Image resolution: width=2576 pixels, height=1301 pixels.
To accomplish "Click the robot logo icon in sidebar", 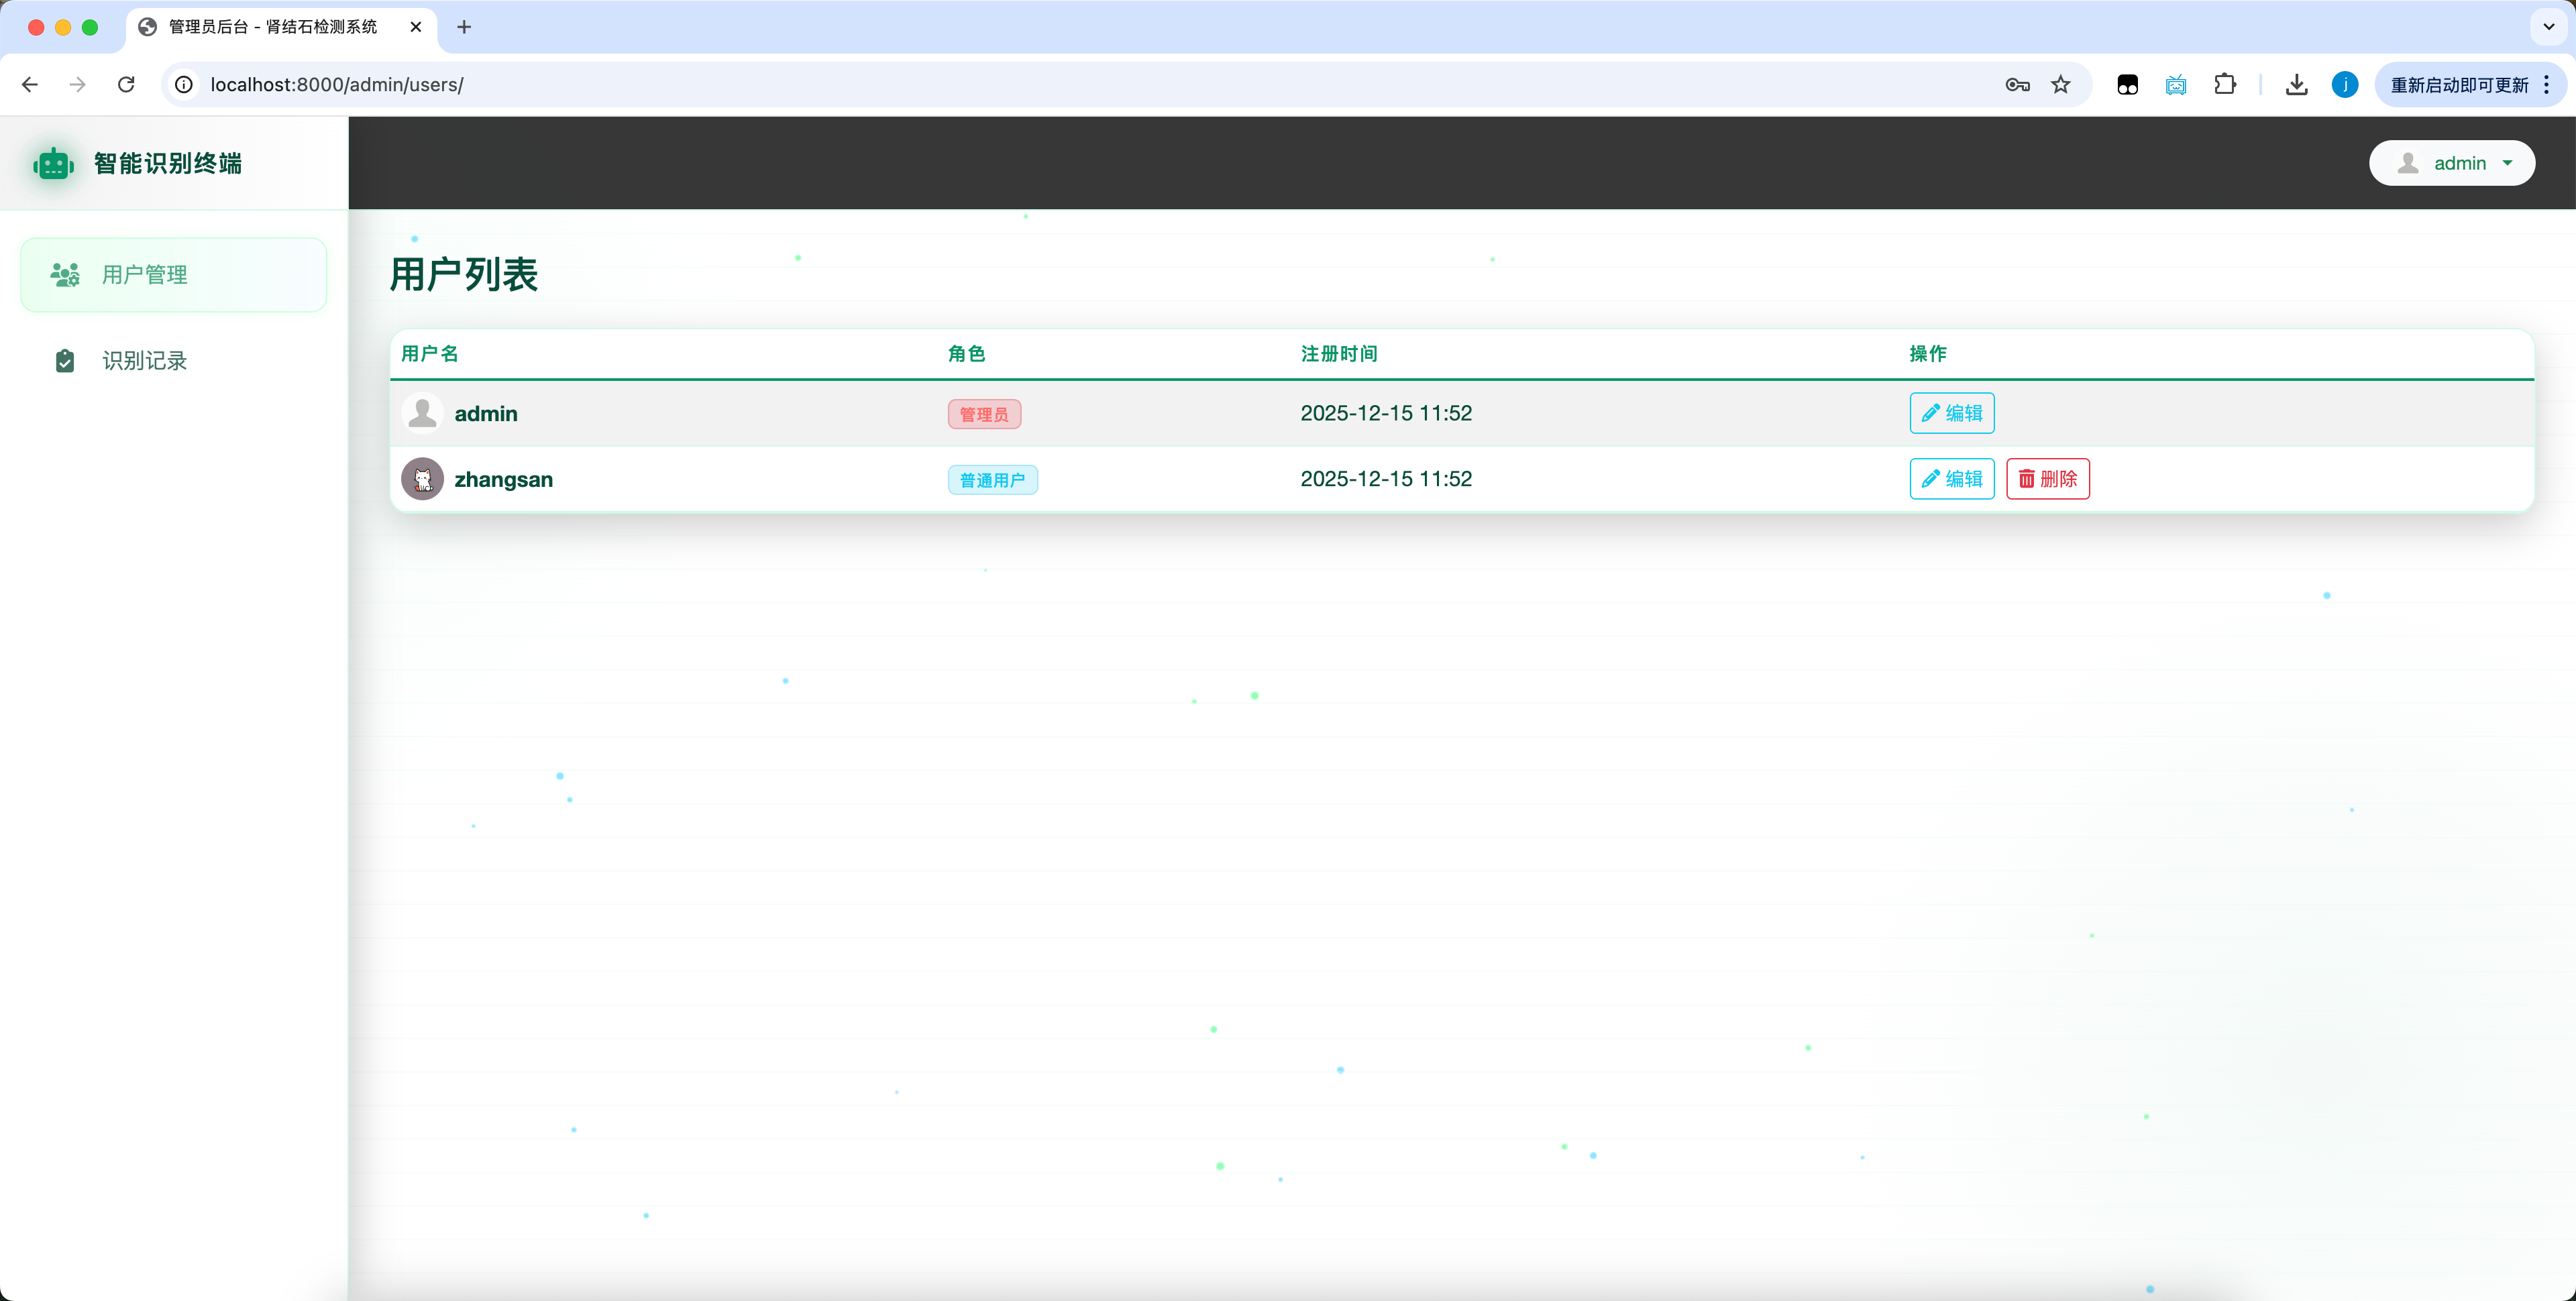I will [53, 163].
